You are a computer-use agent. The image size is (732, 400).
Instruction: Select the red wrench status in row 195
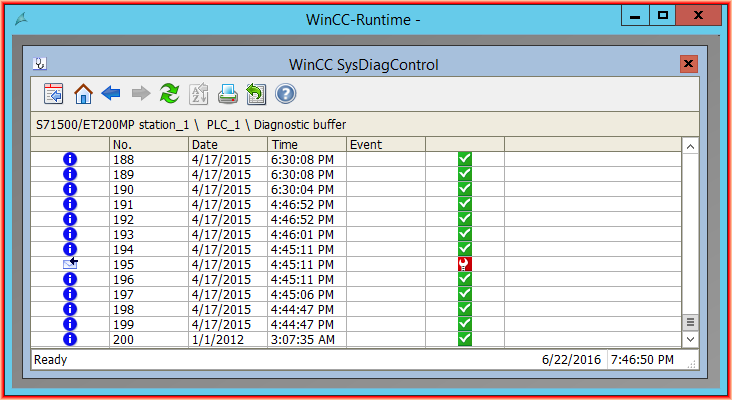pyautogui.click(x=464, y=264)
